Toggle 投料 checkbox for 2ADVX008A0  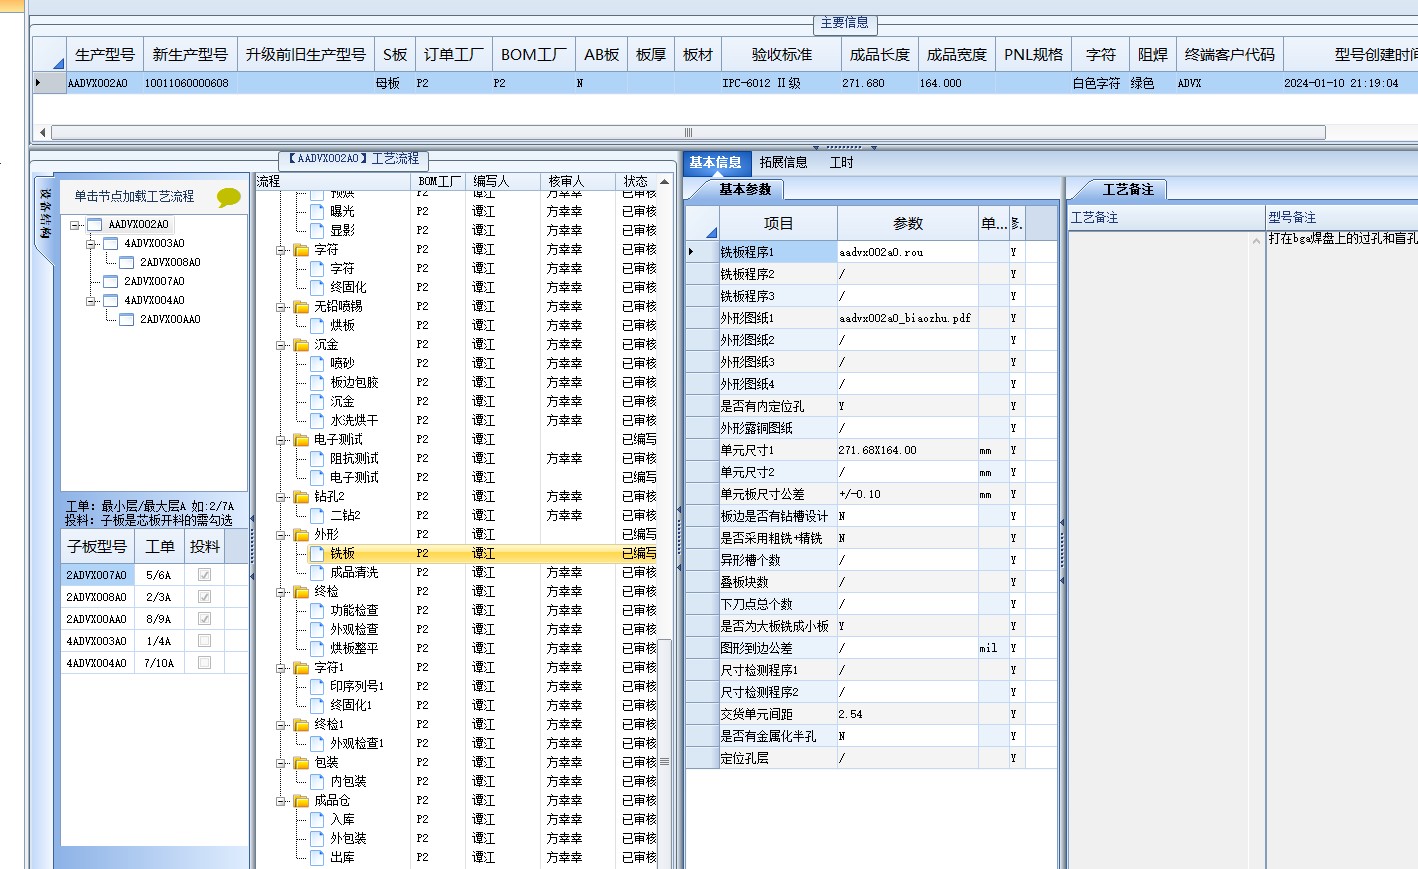click(x=204, y=597)
